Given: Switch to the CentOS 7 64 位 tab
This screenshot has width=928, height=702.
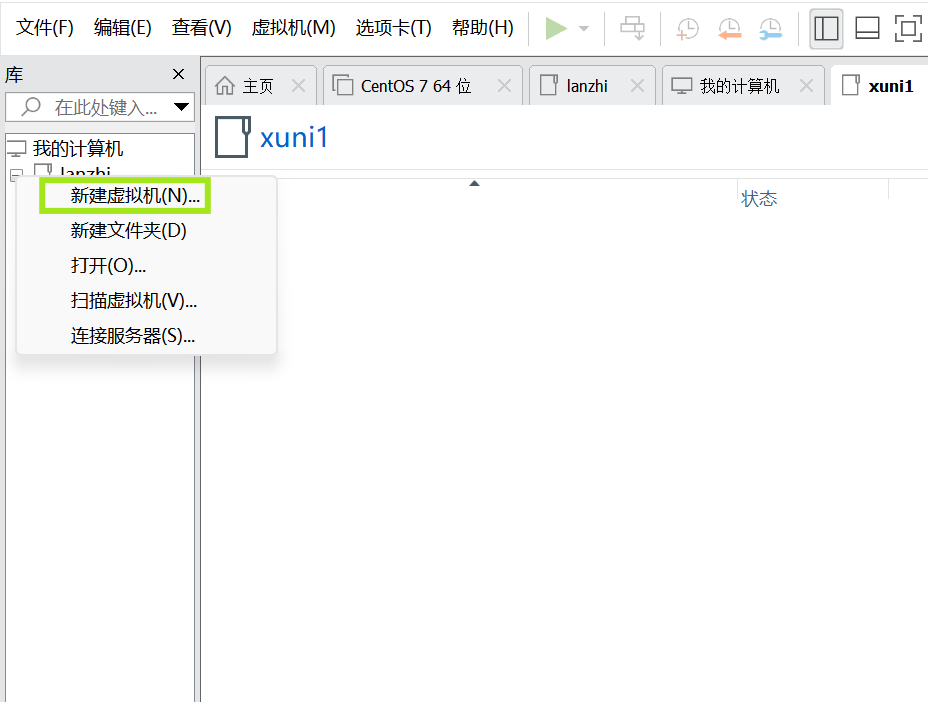Looking at the screenshot, I should coord(416,86).
